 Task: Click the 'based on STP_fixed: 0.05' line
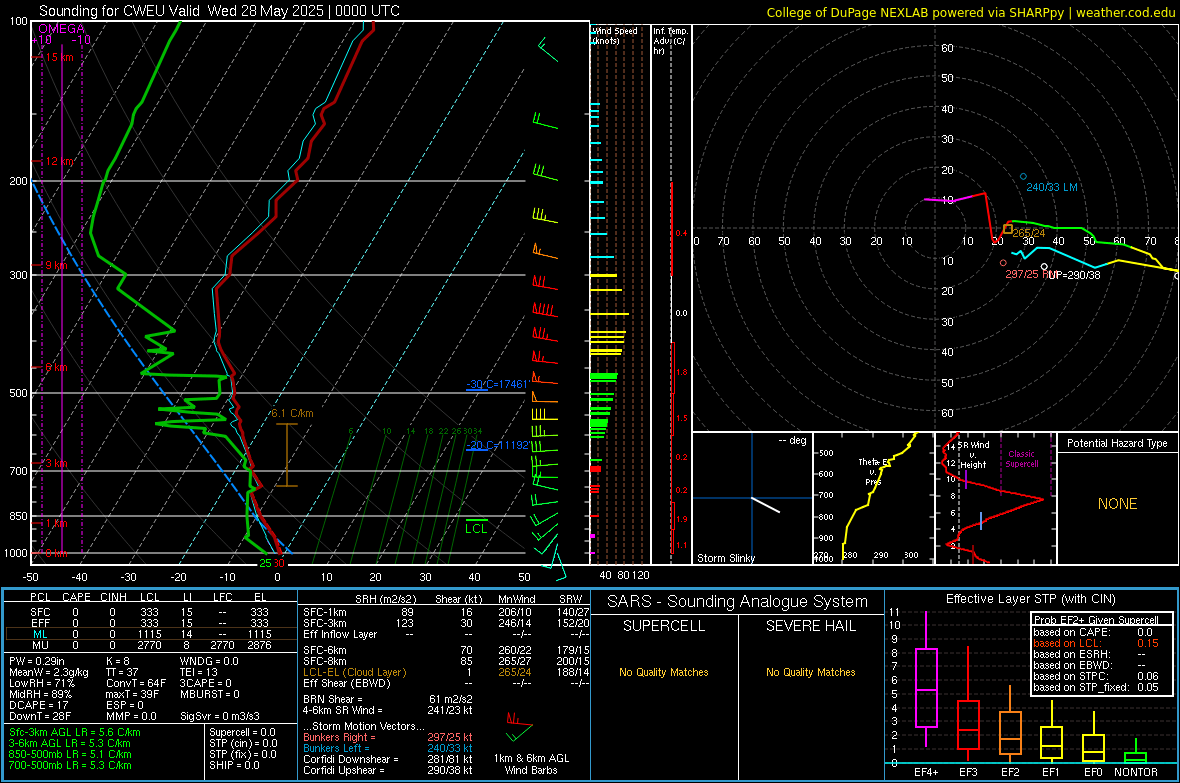point(1096,687)
